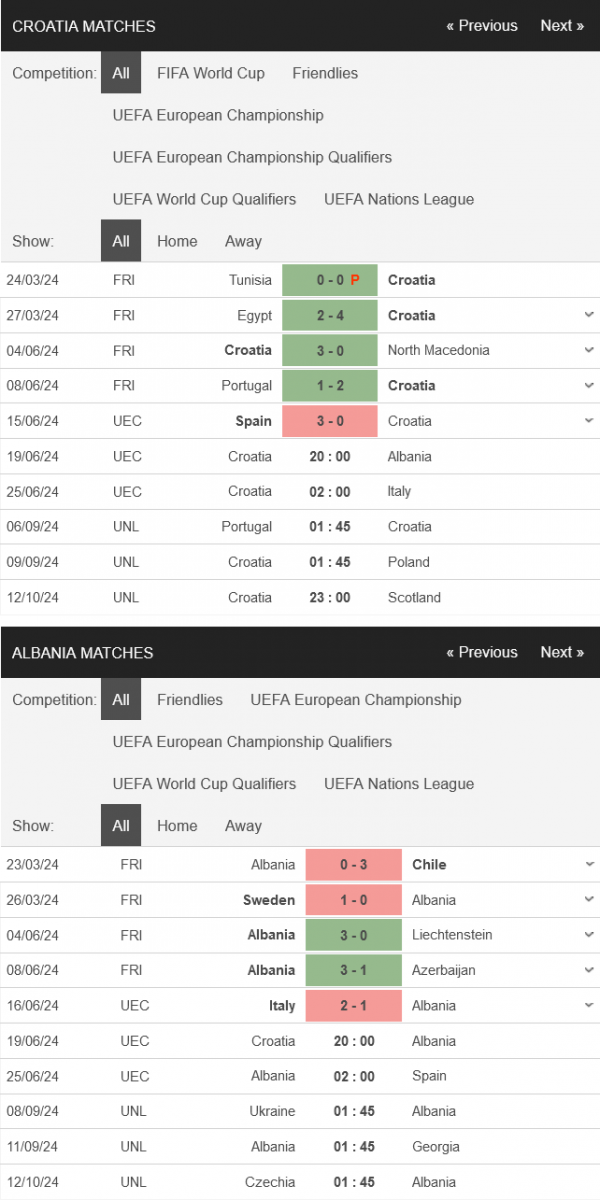Go to Next Croatia matches
The height and width of the screenshot is (1200, 600).
pos(562,26)
